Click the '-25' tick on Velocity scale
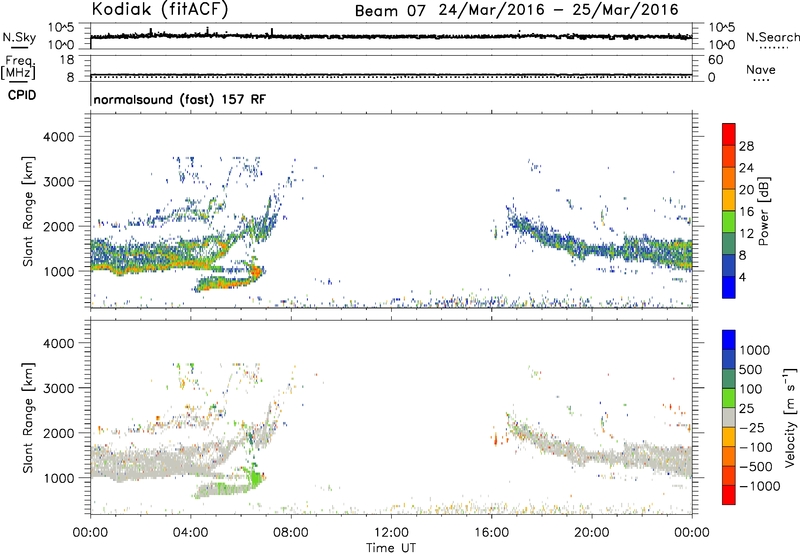 pyautogui.click(x=752, y=427)
